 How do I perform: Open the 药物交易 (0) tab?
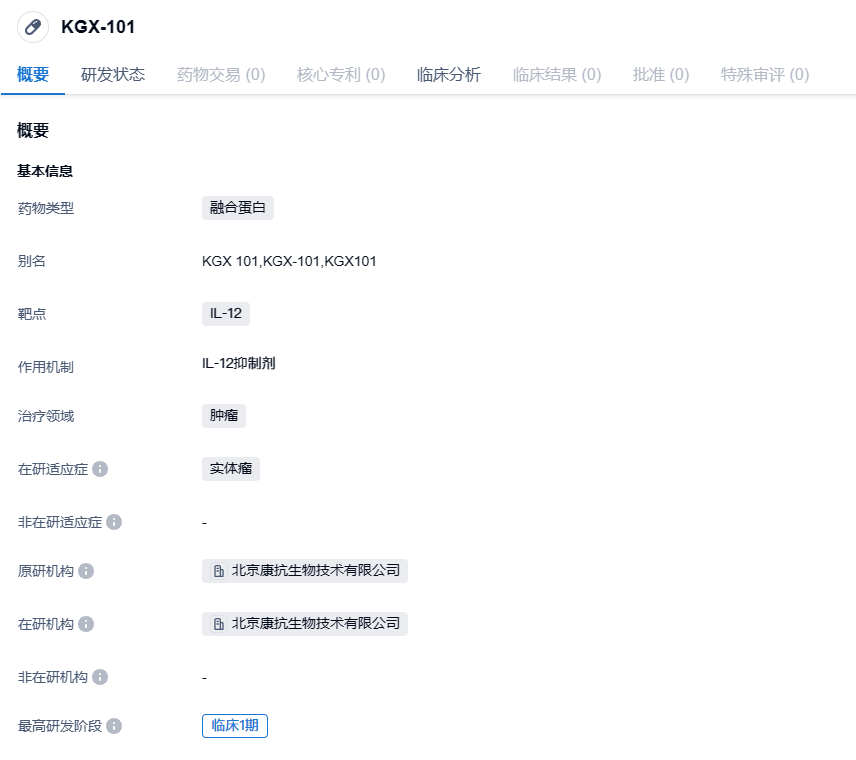(220, 74)
